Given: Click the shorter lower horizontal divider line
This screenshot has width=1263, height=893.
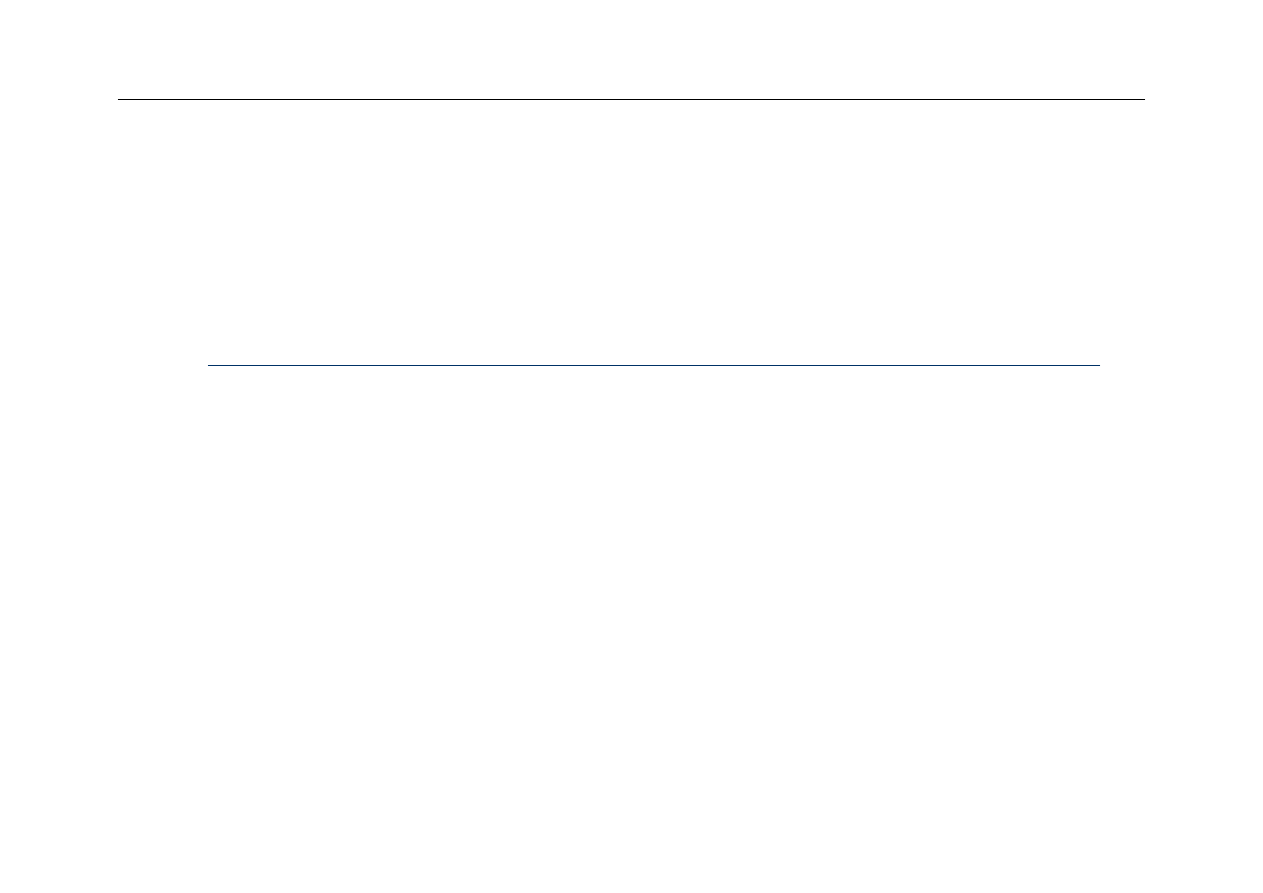Looking at the screenshot, I should click(653, 365).
